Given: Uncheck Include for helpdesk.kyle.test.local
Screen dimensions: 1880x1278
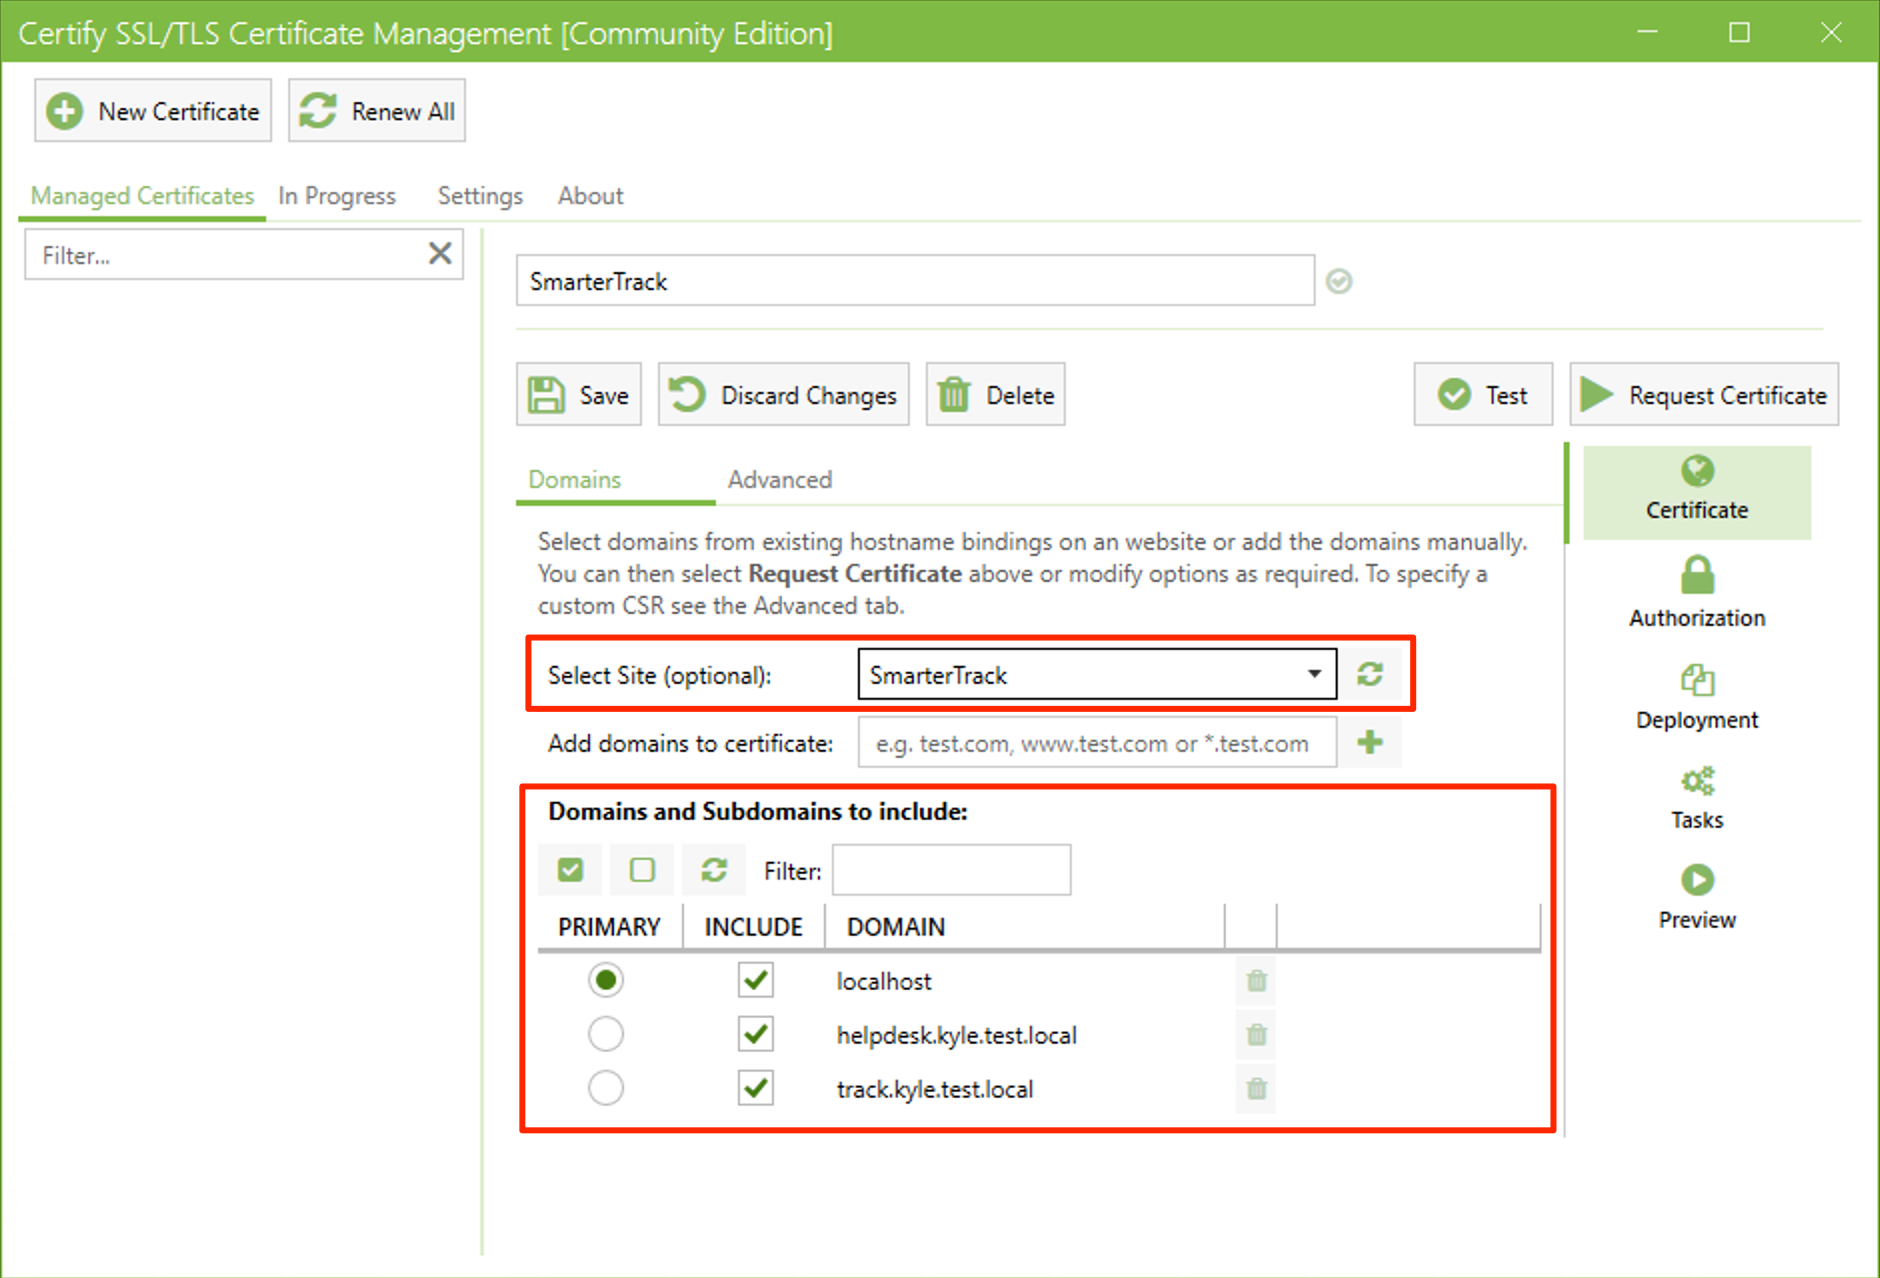Looking at the screenshot, I should 756,1034.
